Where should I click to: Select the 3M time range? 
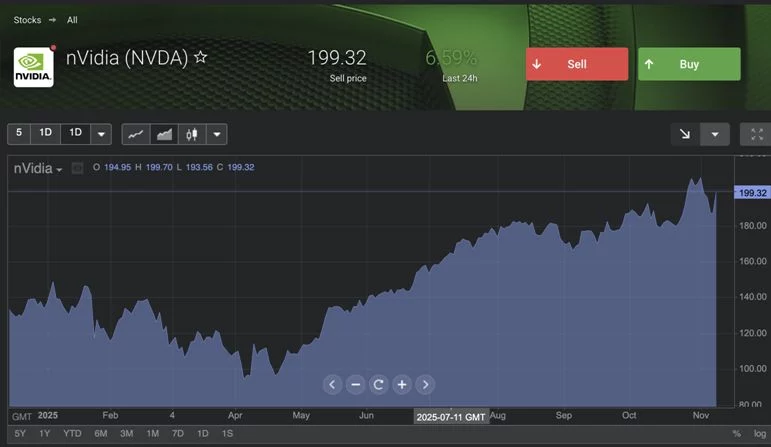pos(127,434)
